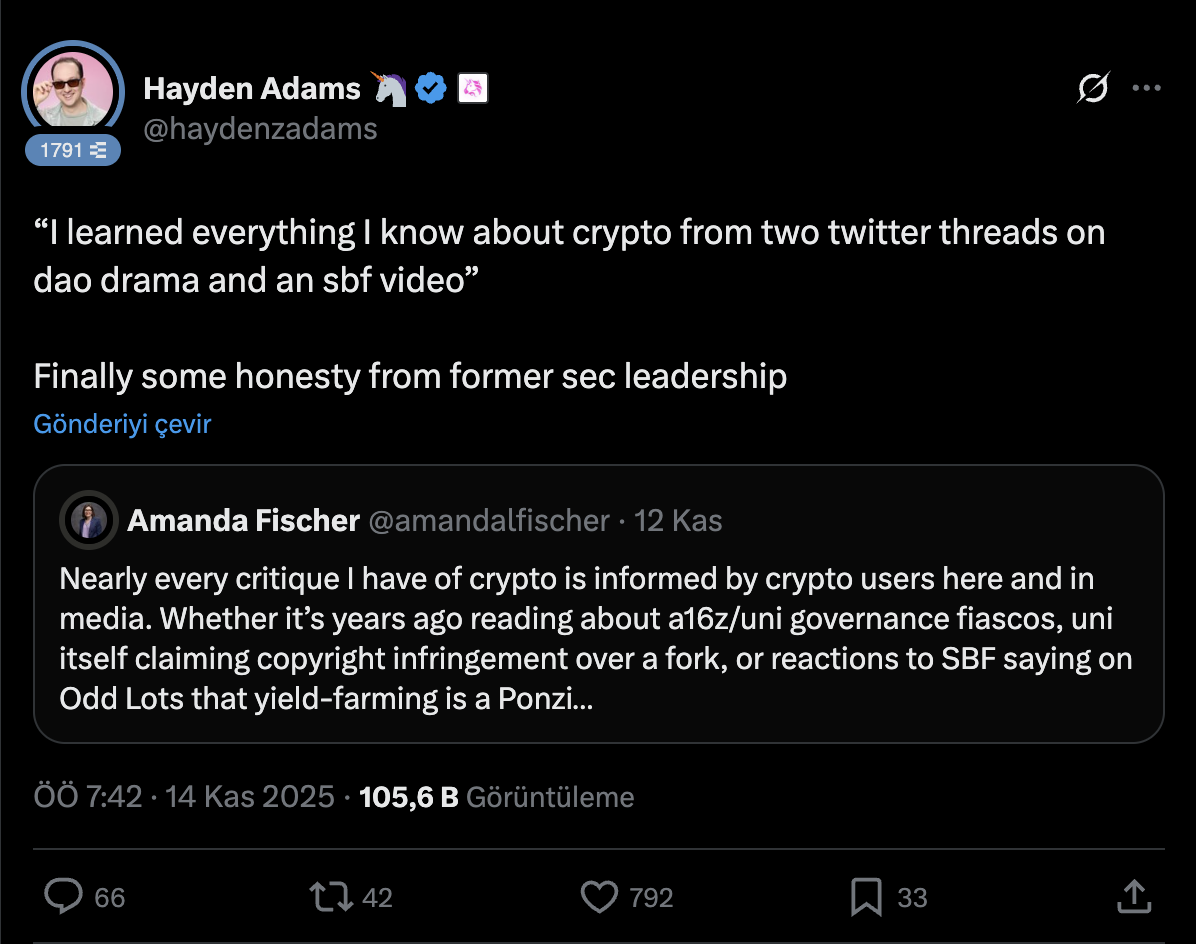The width and height of the screenshot is (1196, 944).
Task: Click Hayden Adams profile picture
Action: coord(72,90)
